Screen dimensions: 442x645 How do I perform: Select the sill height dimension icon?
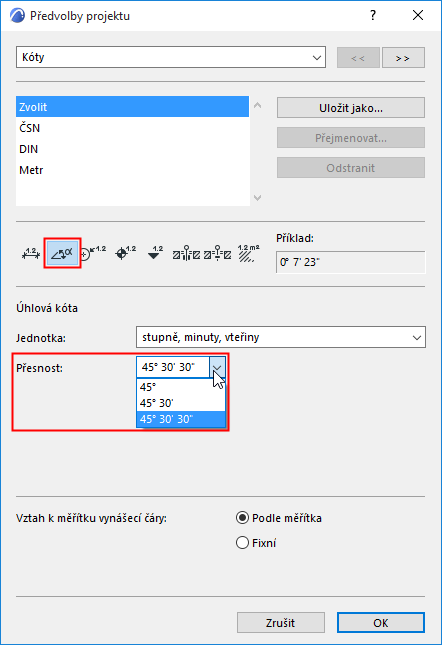[x=218, y=253]
